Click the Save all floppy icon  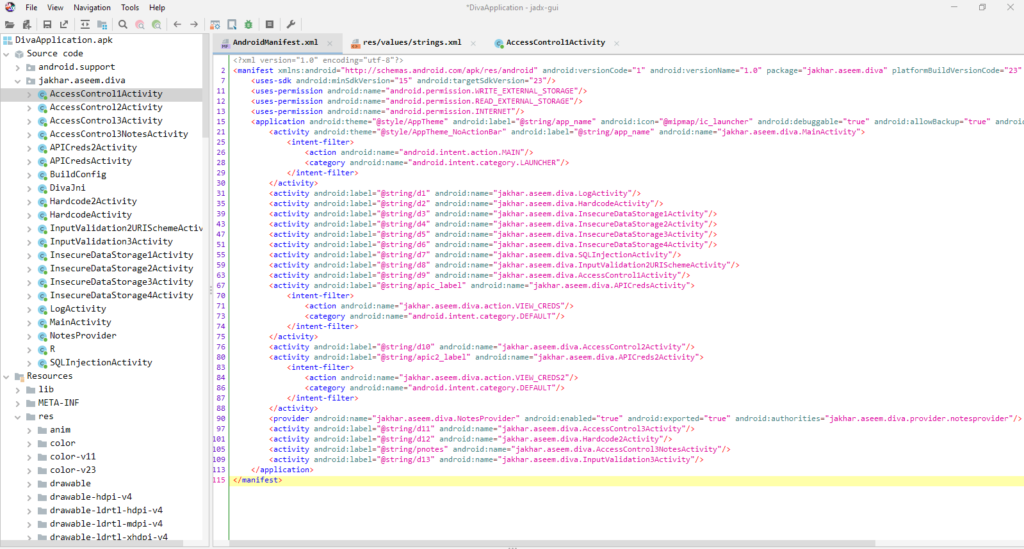(x=47, y=25)
